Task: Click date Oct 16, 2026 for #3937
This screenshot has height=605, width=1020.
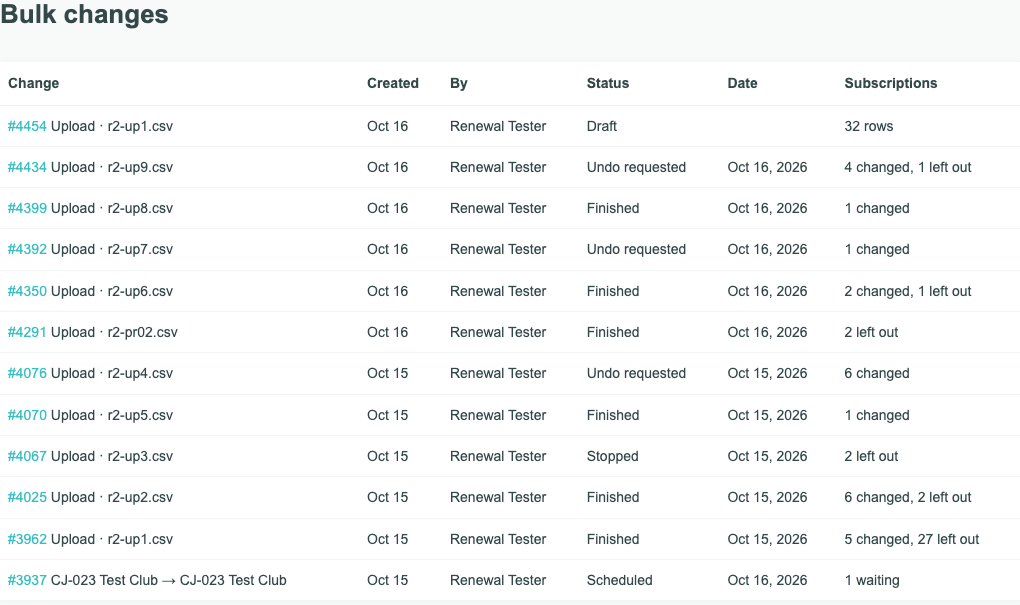Action: pos(767,580)
